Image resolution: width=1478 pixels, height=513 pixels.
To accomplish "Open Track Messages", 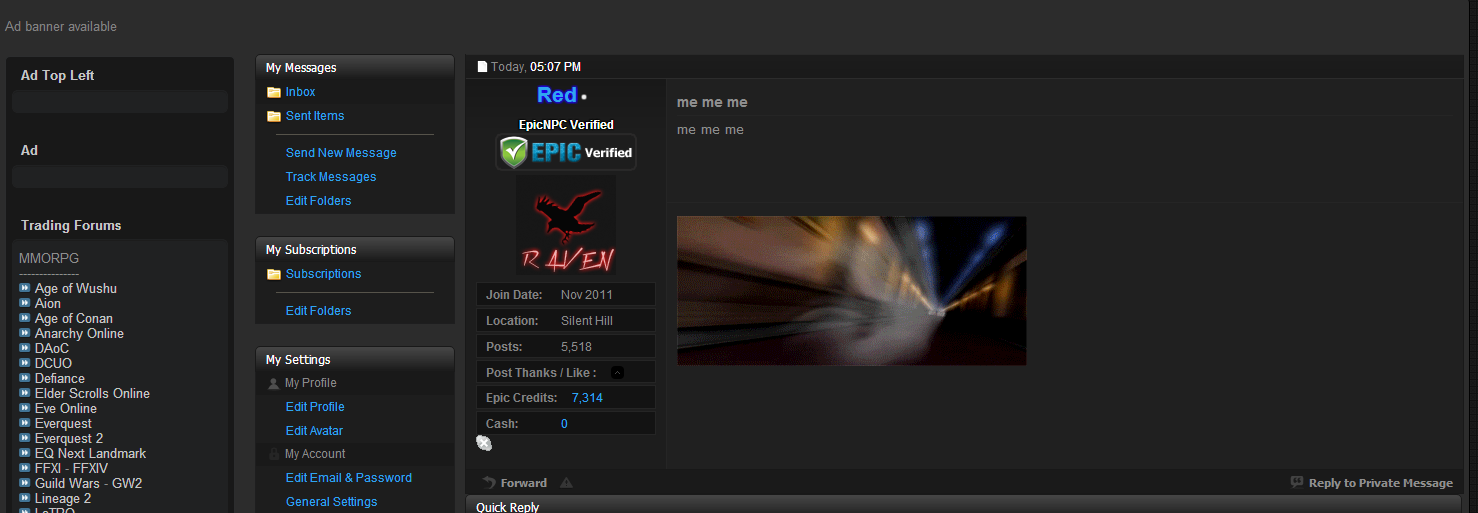I will [x=331, y=177].
